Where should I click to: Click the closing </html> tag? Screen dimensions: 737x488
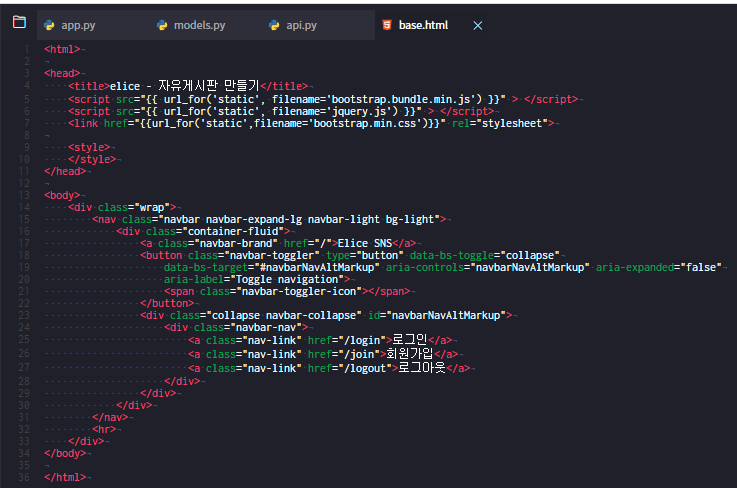pos(65,477)
